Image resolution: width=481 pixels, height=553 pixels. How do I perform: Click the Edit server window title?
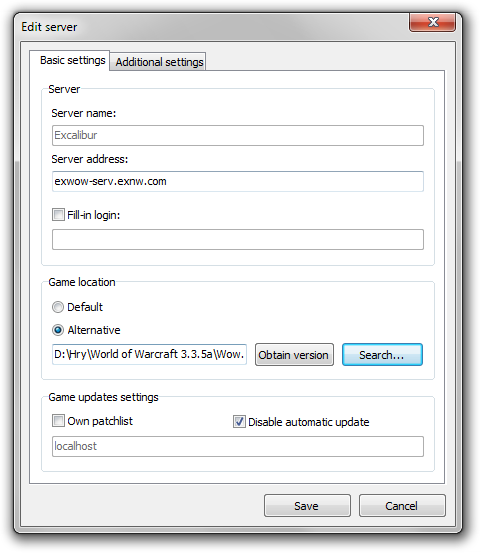coord(49,27)
